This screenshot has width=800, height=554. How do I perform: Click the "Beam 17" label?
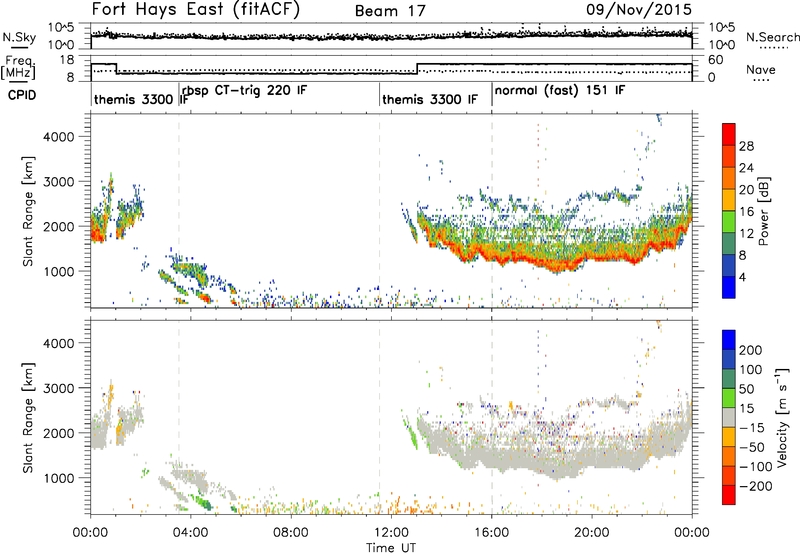click(390, 11)
